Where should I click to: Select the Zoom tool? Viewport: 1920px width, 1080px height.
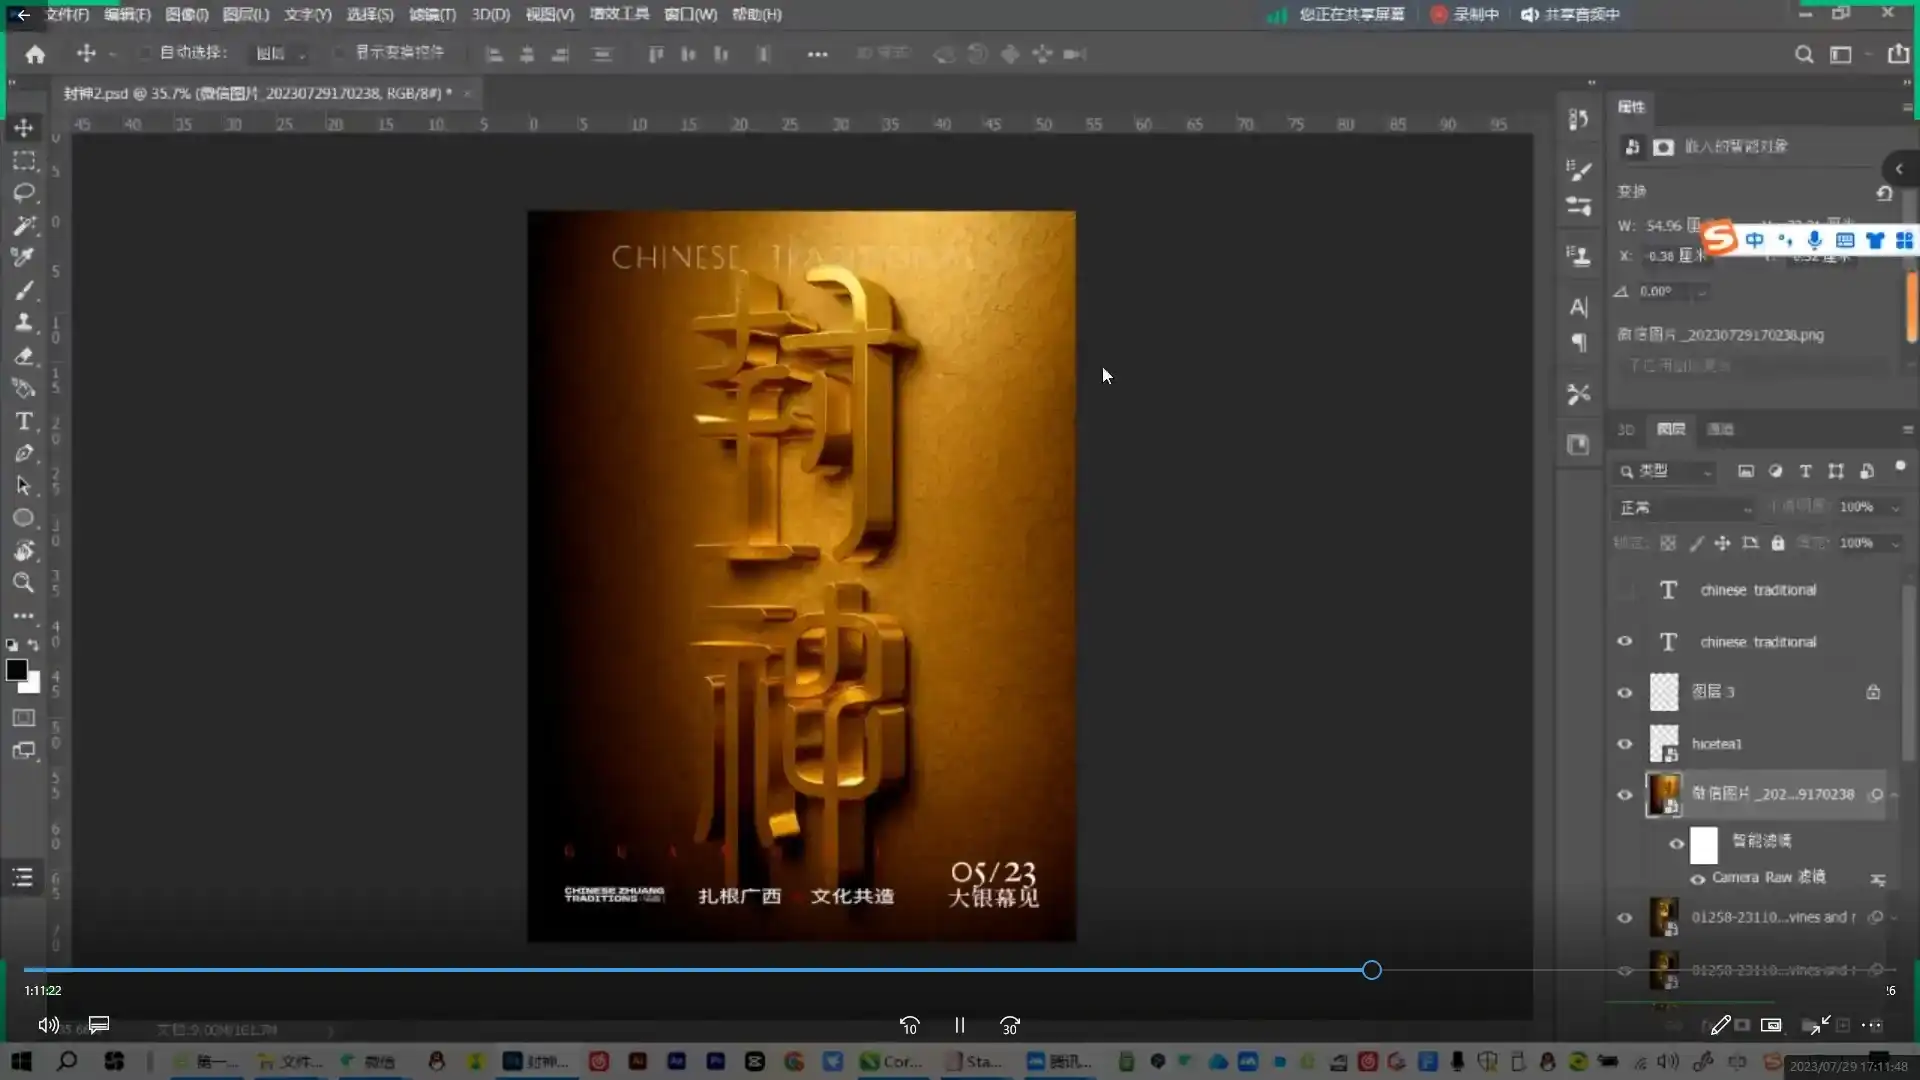tap(24, 583)
